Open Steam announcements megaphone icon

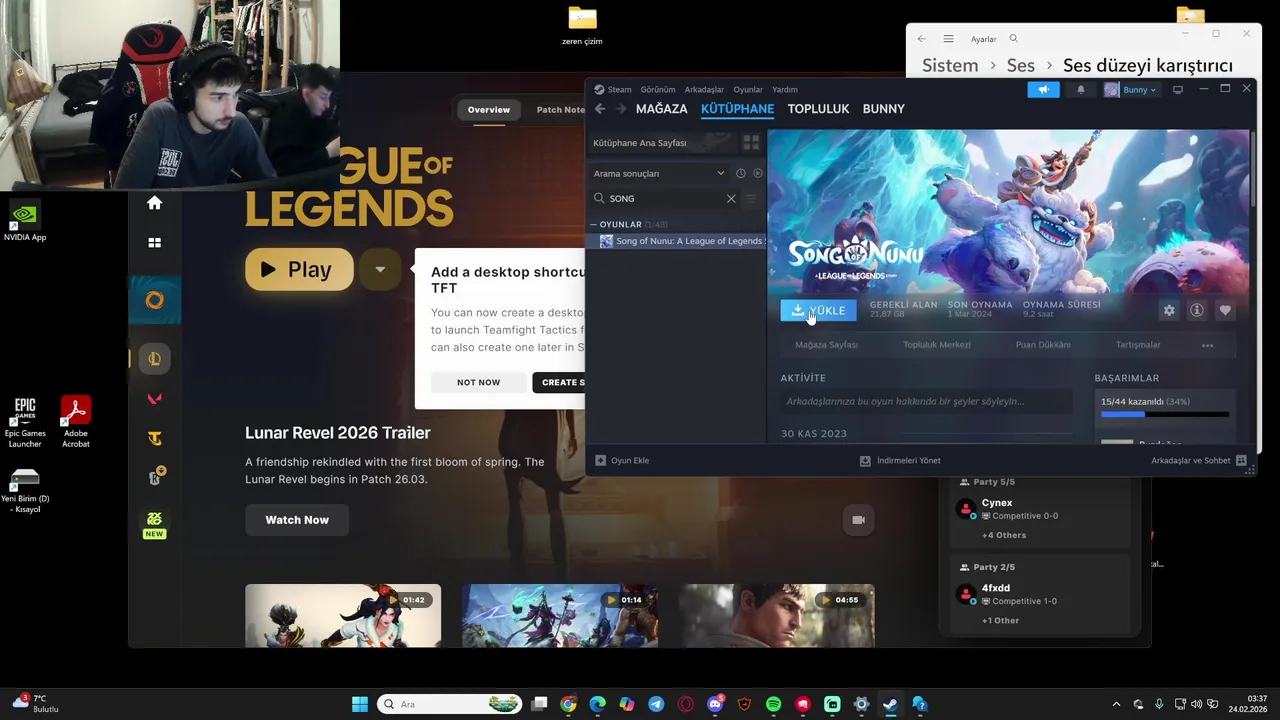1043,90
